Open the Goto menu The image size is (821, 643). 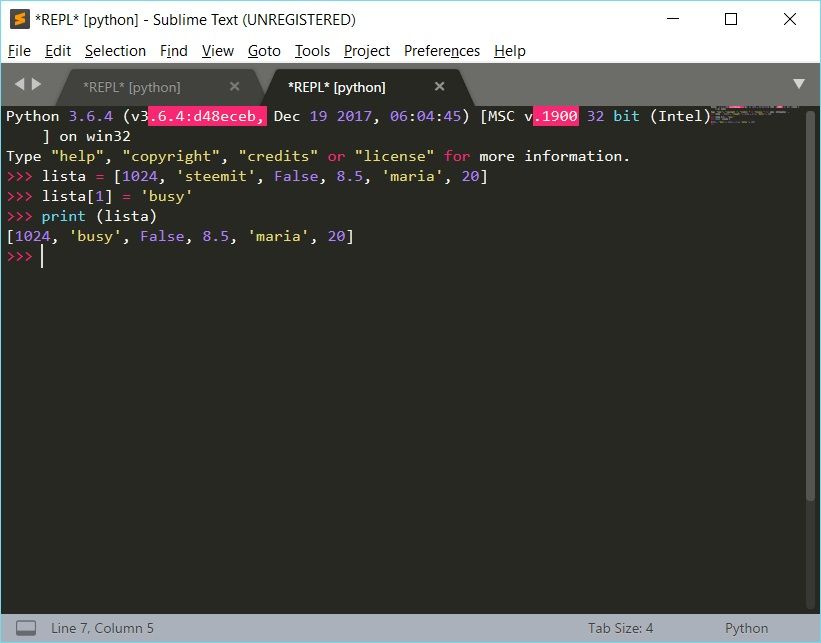point(264,51)
